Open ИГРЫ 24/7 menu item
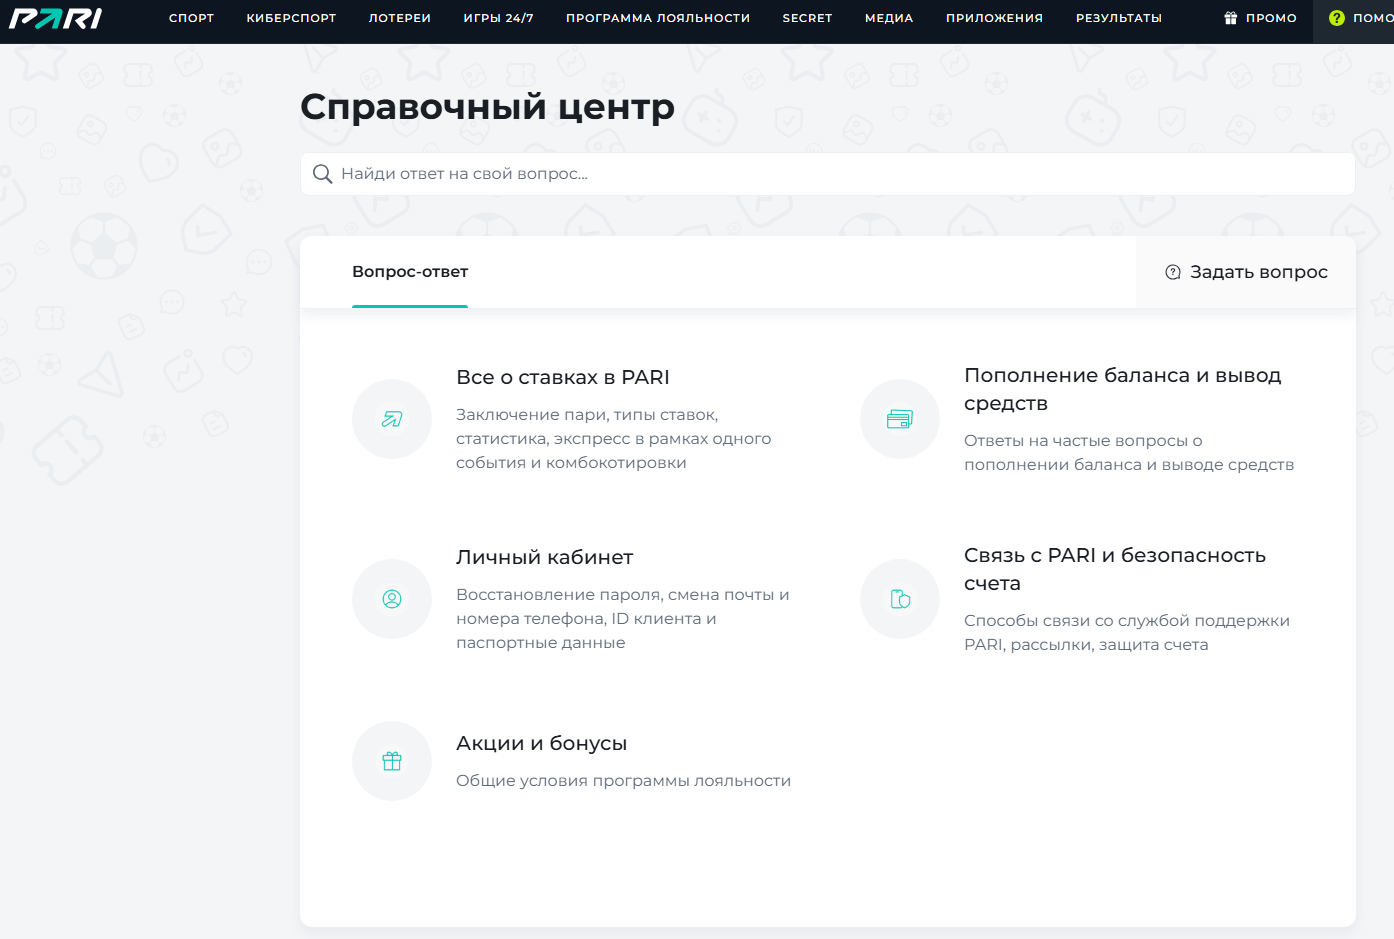 (498, 18)
